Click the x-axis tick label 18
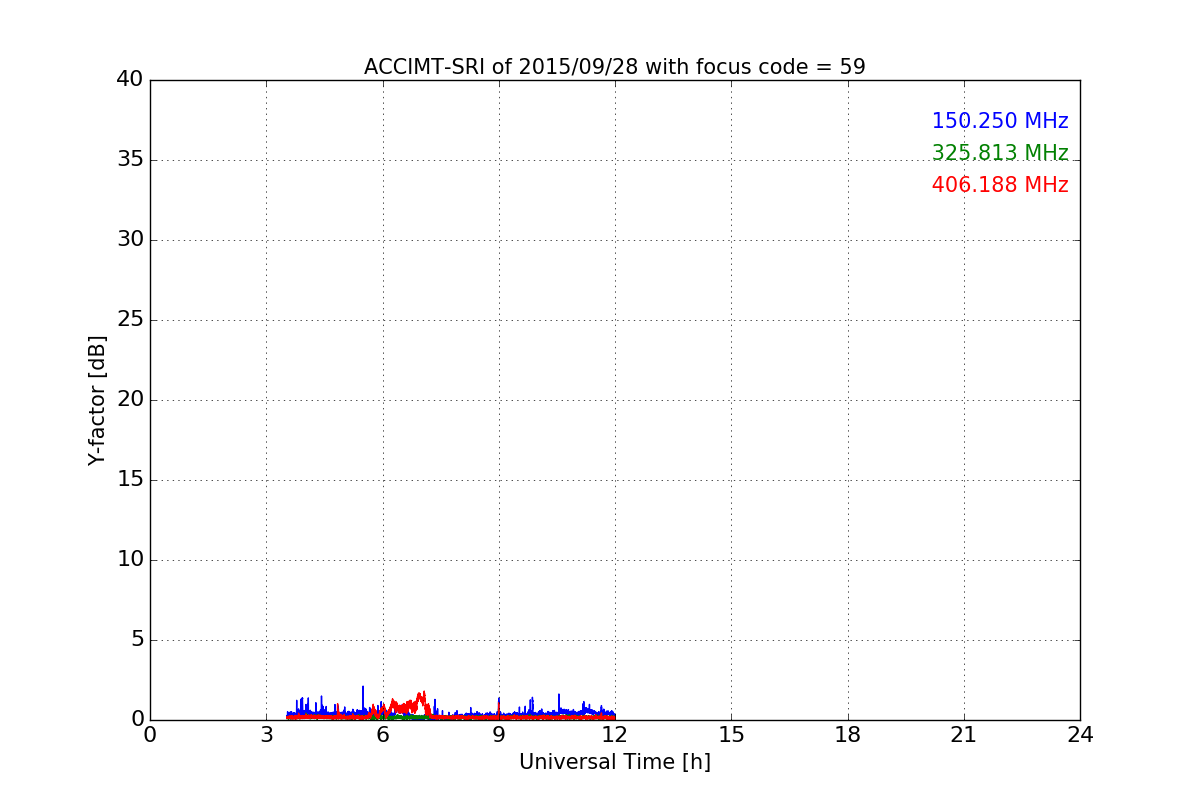 click(848, 735)
